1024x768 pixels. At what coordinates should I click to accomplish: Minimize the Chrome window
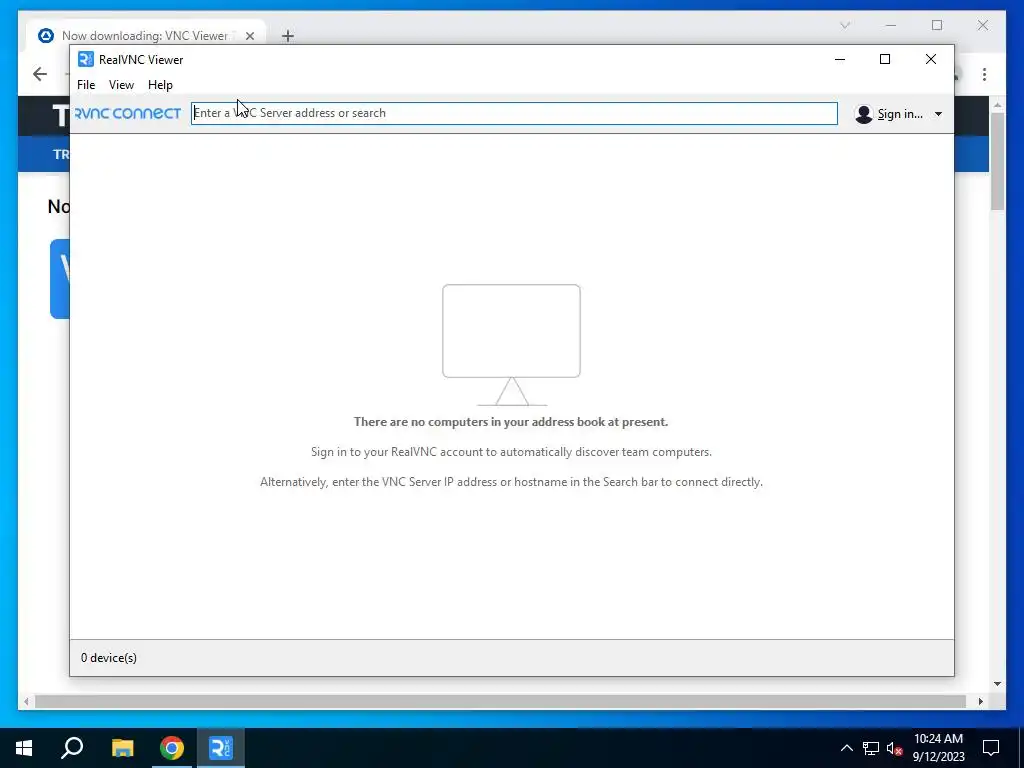[891, 25]
